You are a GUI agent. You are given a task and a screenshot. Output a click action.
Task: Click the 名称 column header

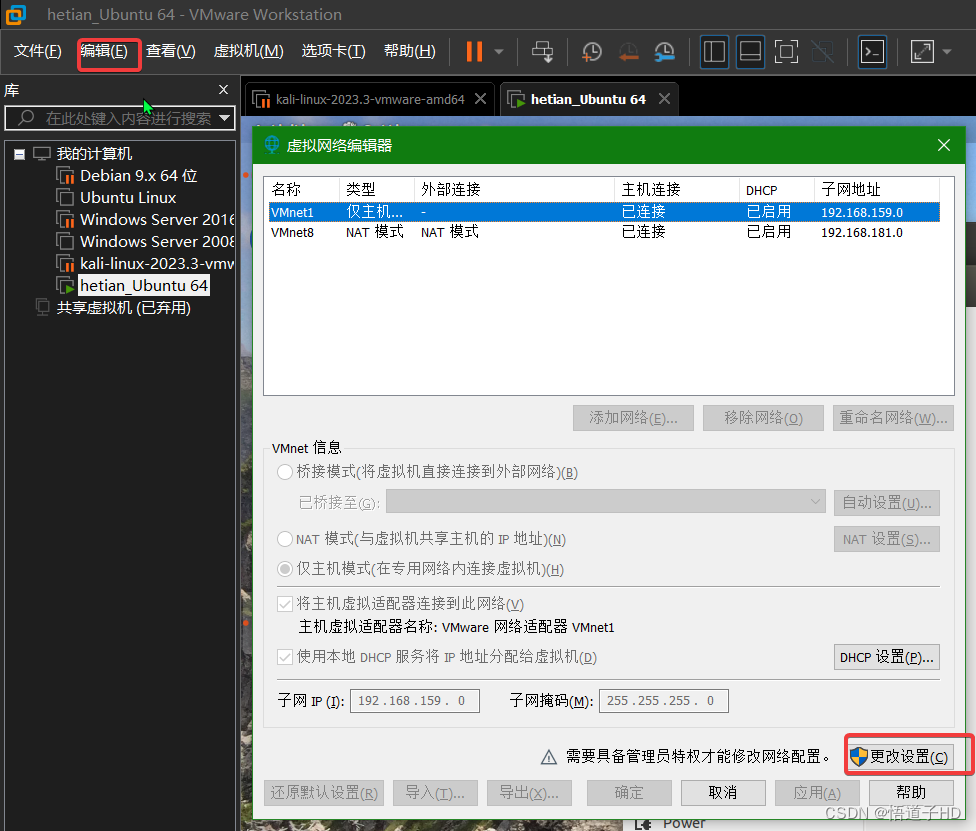(x=303, y=189)
